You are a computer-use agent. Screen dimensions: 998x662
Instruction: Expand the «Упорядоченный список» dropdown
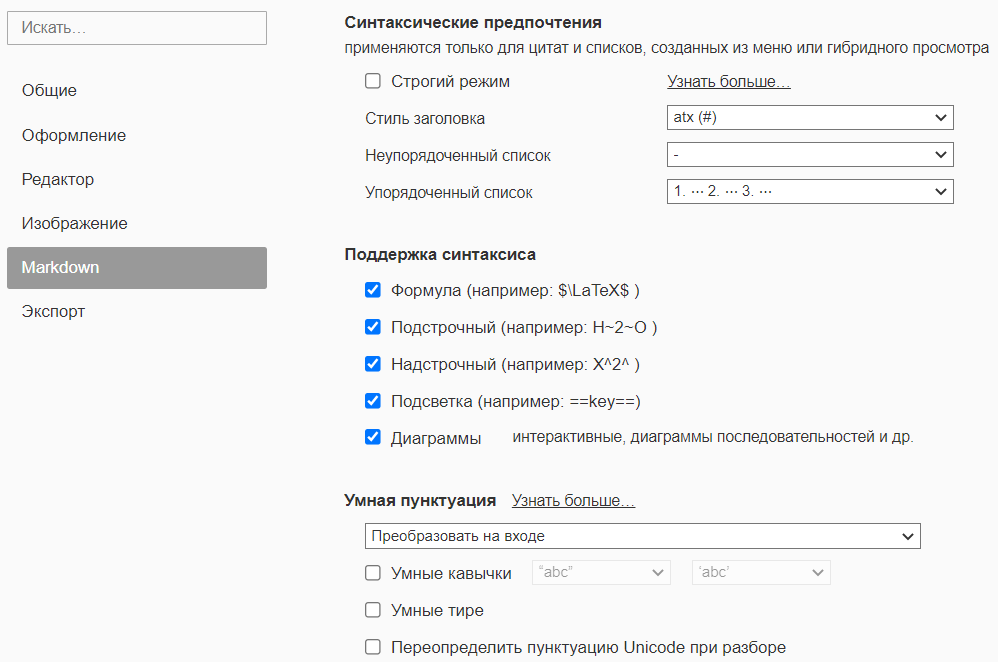pyautogui.click(x=810, y=191)
